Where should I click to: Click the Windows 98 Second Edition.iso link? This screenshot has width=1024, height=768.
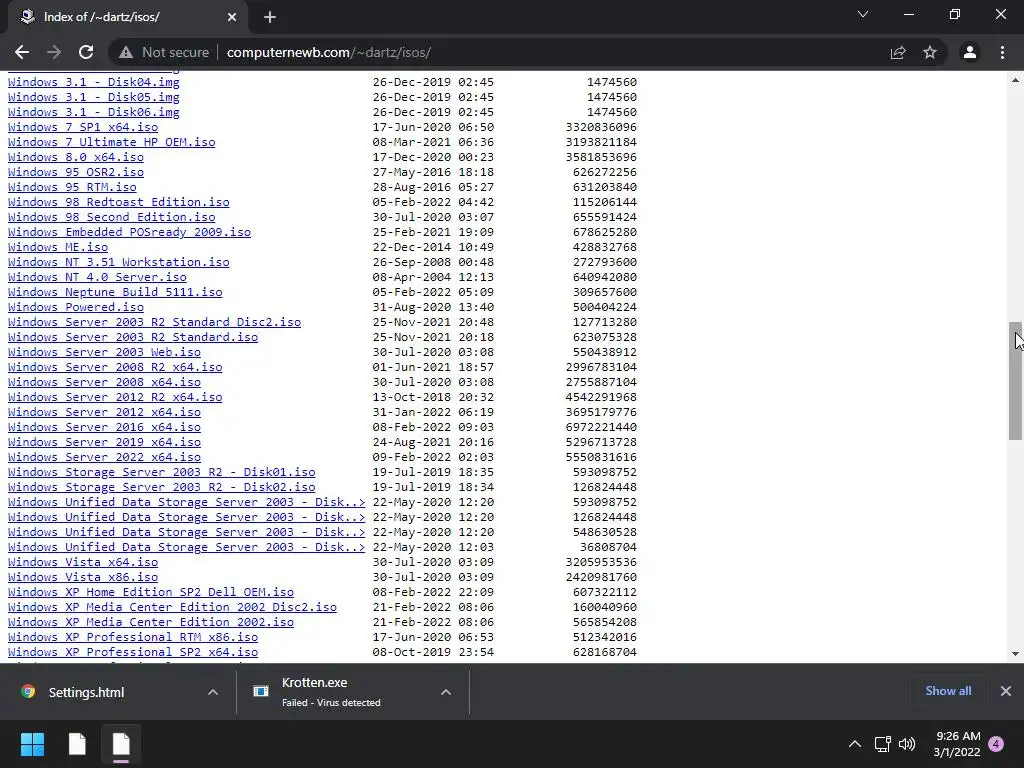coord(112,217)
